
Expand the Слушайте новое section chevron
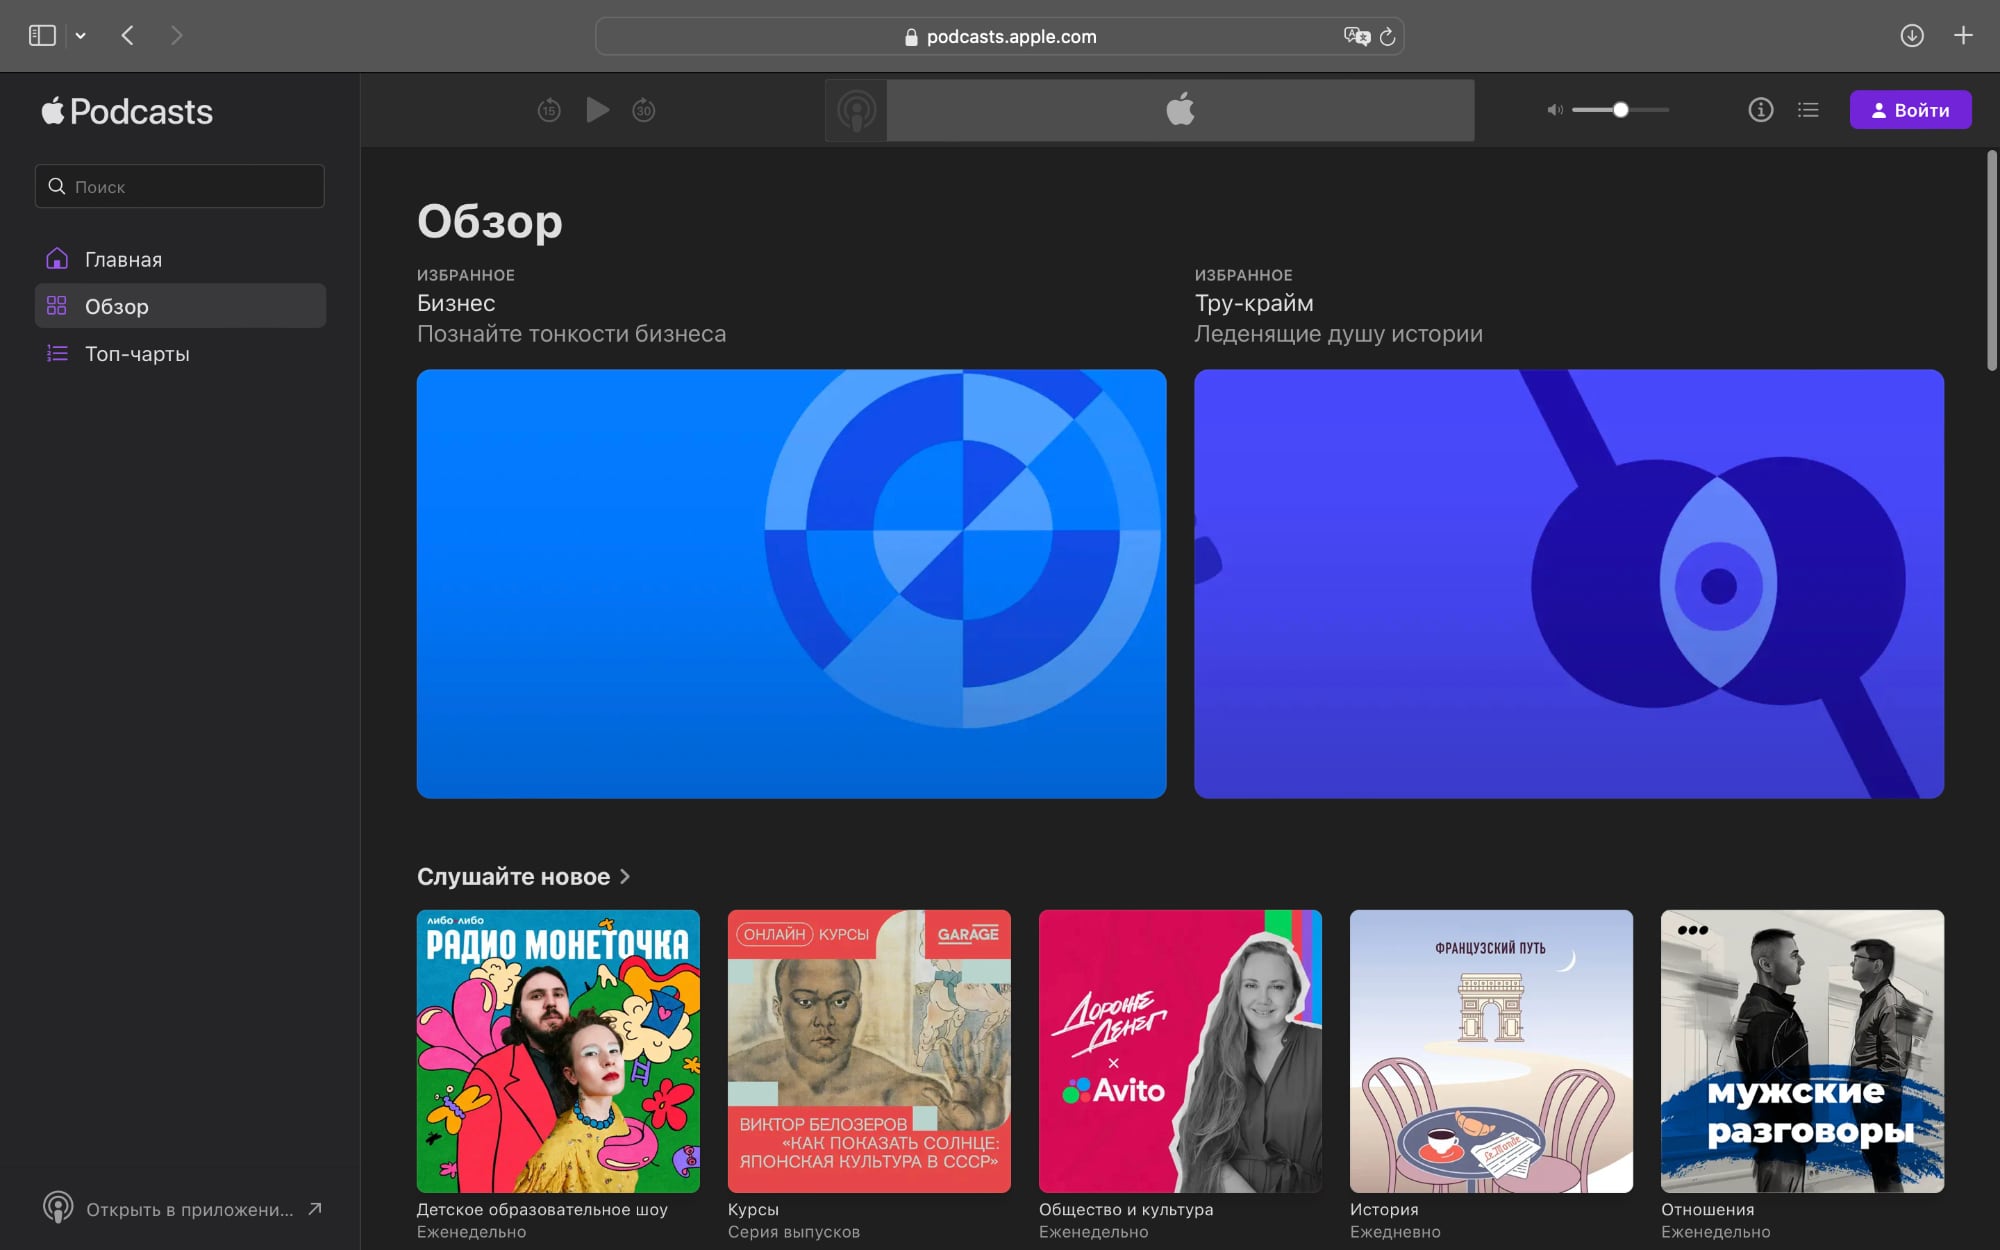(625, 876)
